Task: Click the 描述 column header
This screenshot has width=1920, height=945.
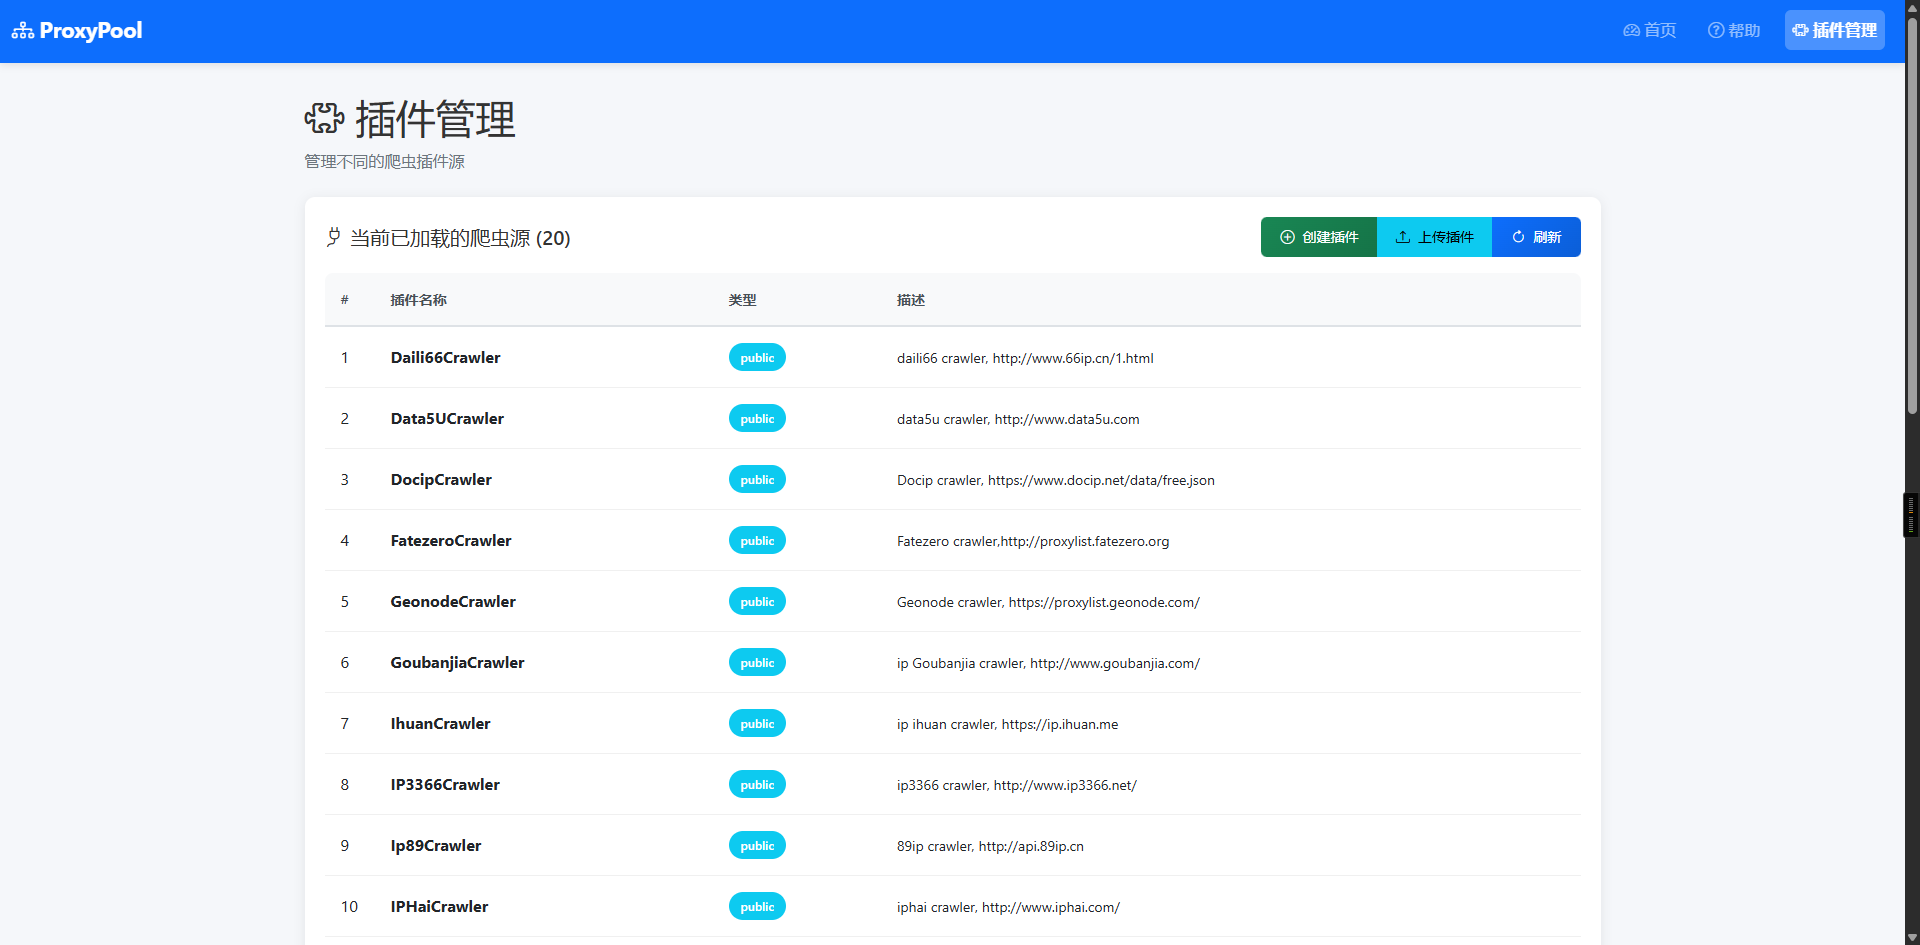Action: (911, 300)
